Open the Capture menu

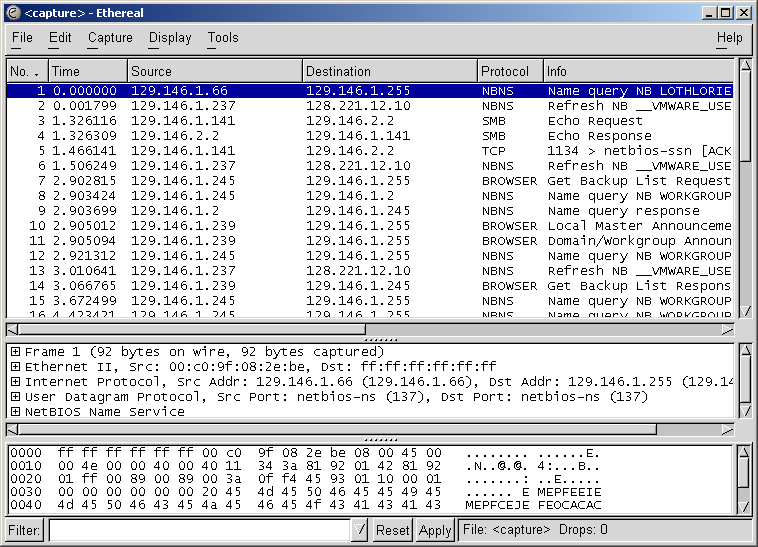[110, 38]
